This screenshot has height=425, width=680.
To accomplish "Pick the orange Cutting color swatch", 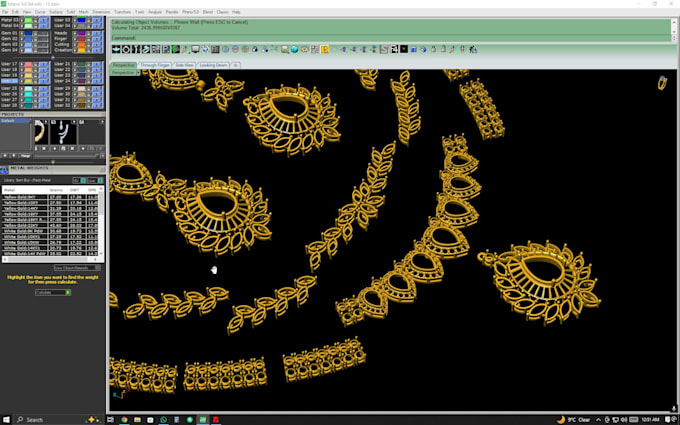I will pos(82,44).
